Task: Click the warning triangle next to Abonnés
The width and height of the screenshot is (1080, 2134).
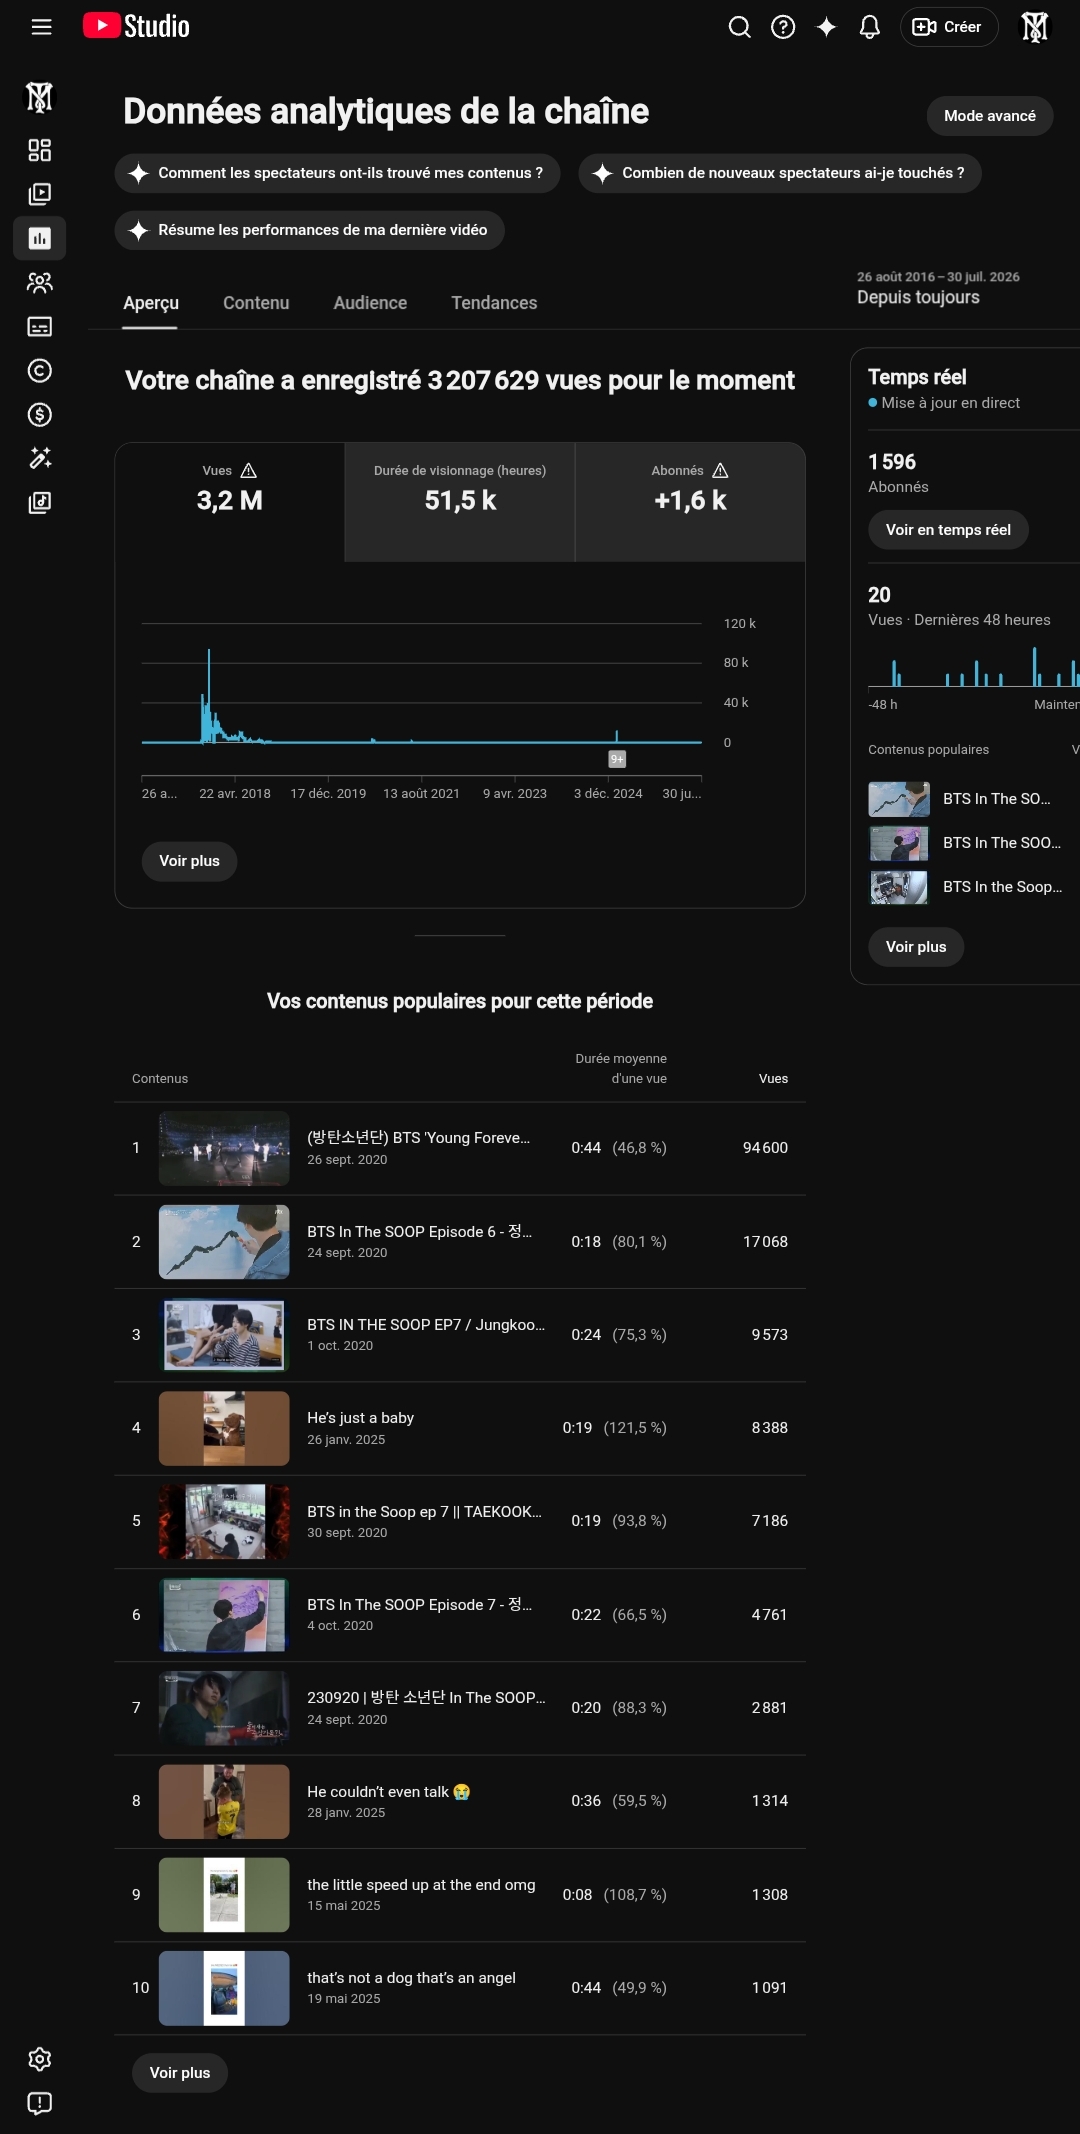Action: coord(720,470)
